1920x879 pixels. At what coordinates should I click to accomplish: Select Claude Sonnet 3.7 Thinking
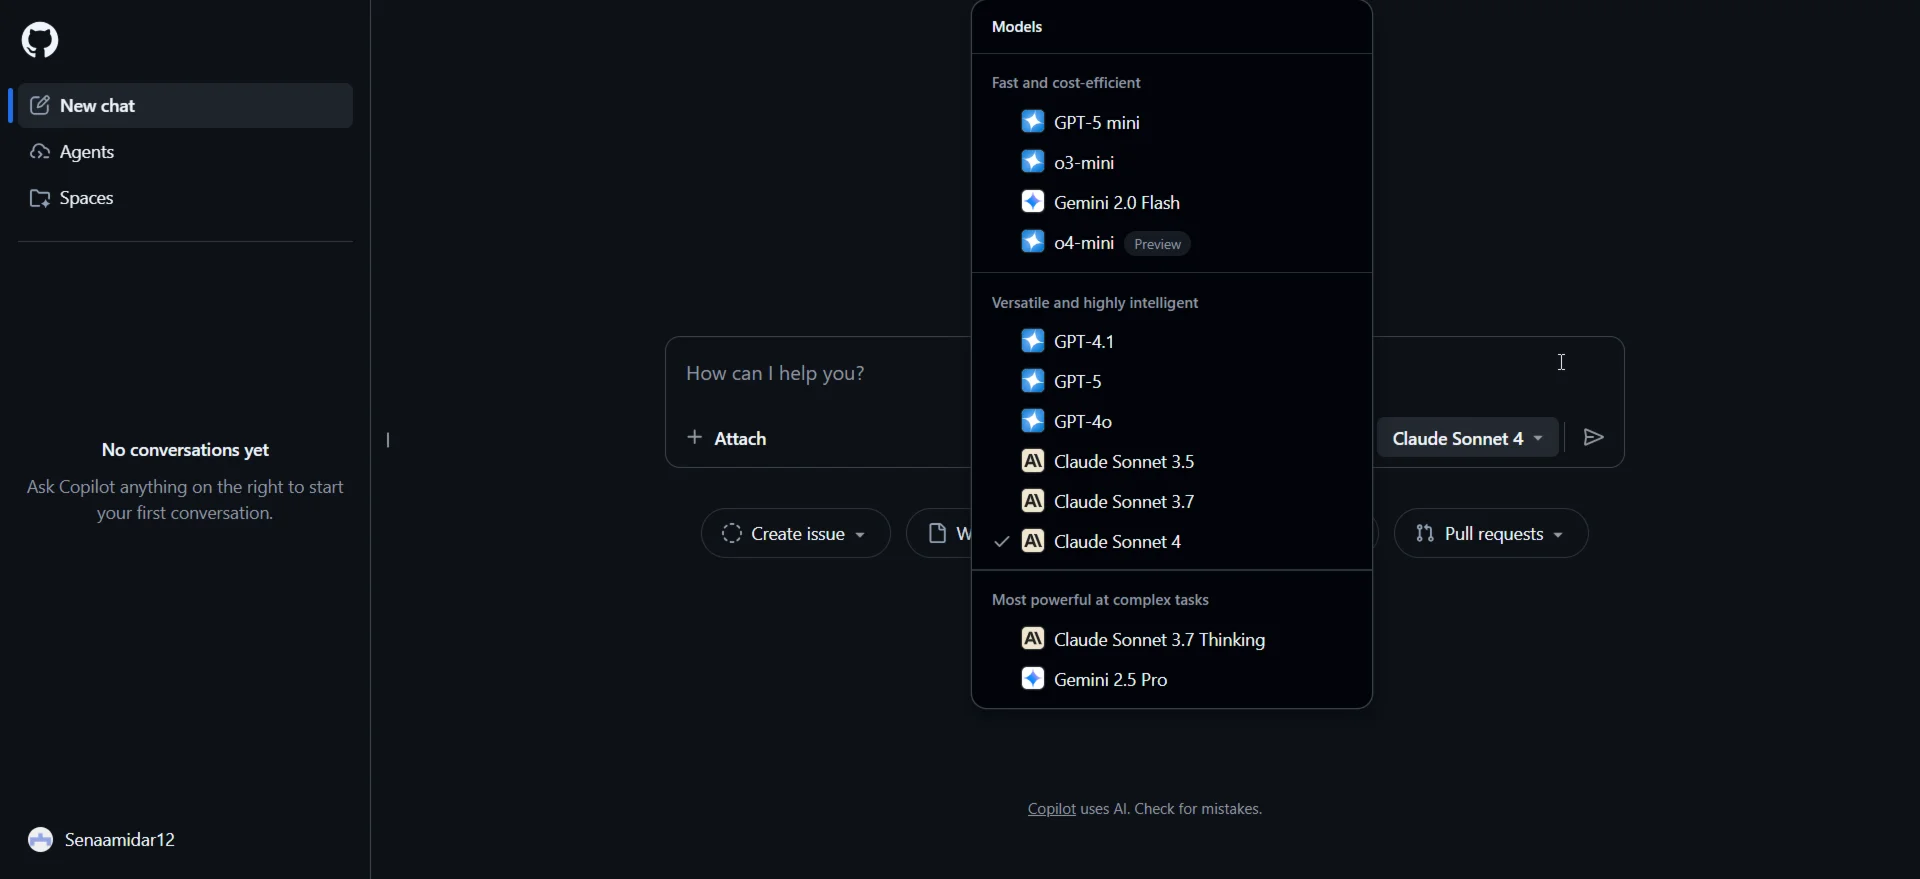coord(1172,639)
